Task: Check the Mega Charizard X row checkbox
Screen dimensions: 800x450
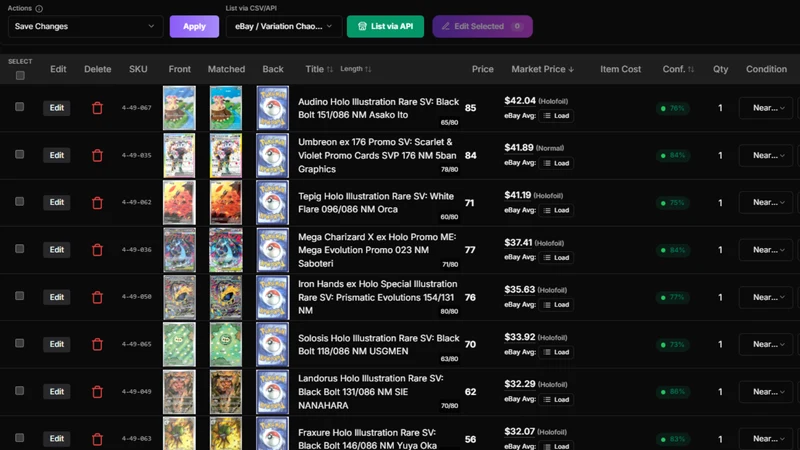Action: tap(19, 248)
